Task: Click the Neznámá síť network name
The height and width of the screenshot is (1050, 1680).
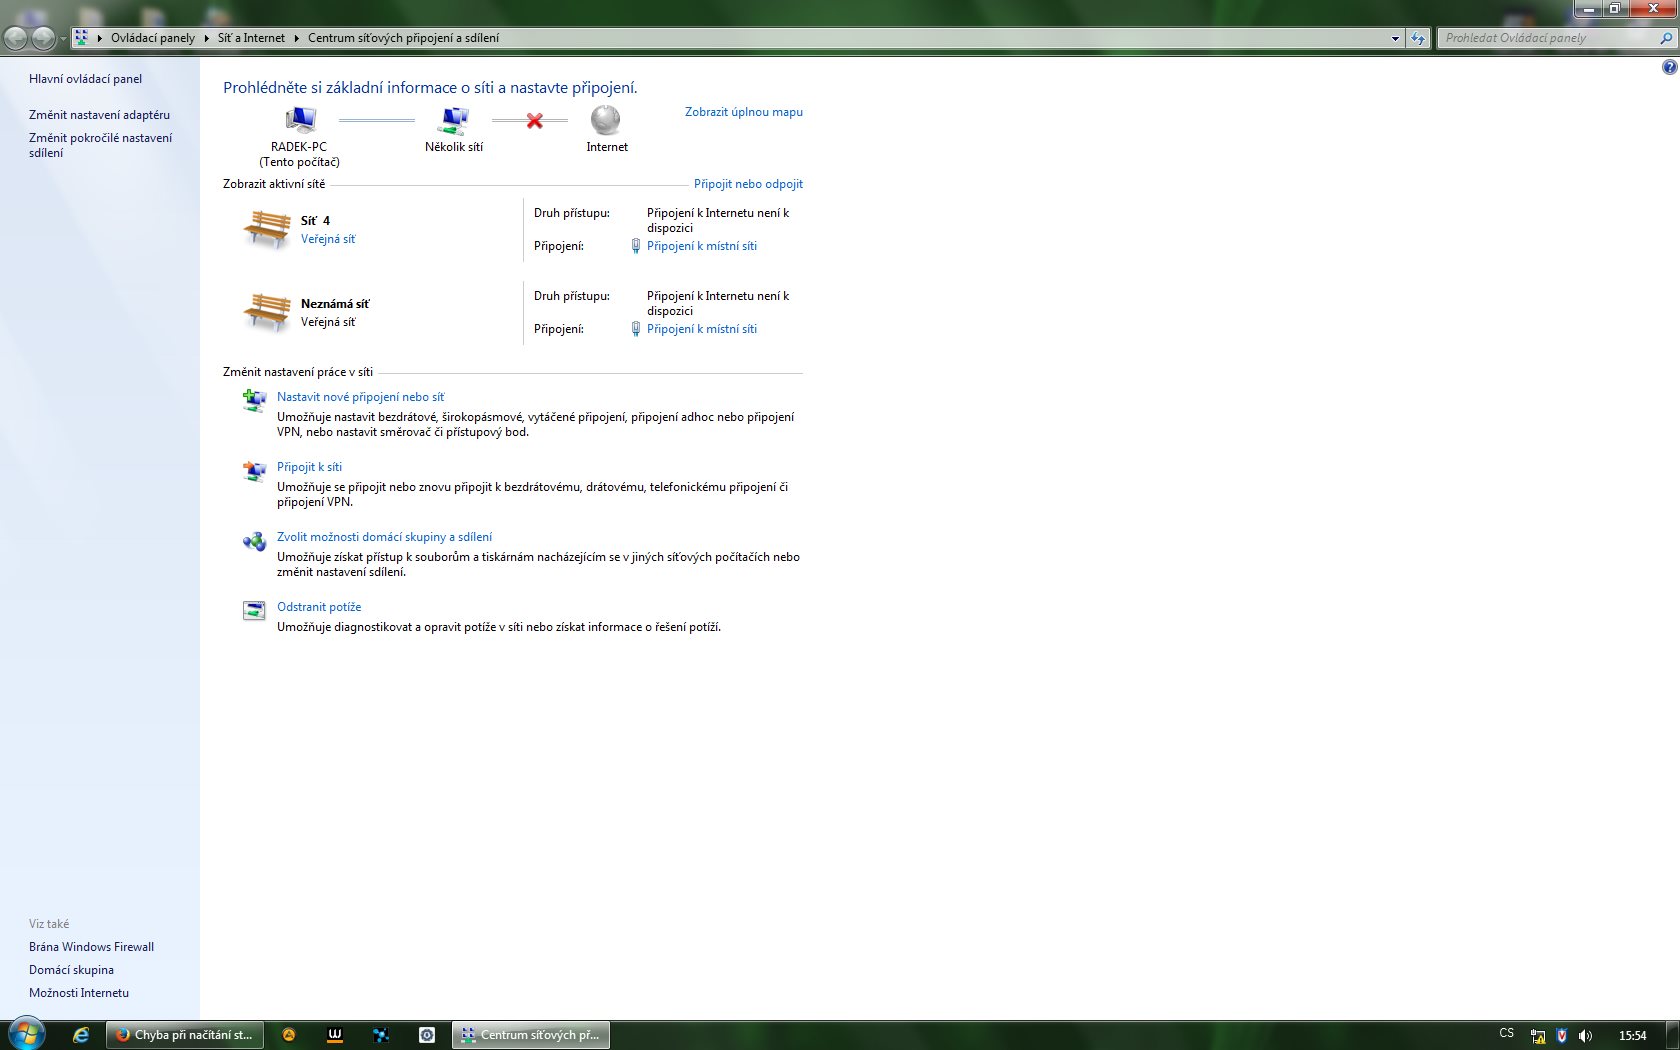Action: click(335, 304)
